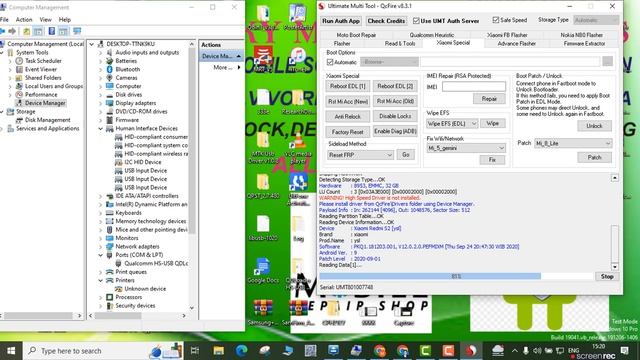The height and width of the screenshot is (360, 640).
Task: Open the Patch Mi_8_Lite dropdown
Action: click(x=573, y=143)
